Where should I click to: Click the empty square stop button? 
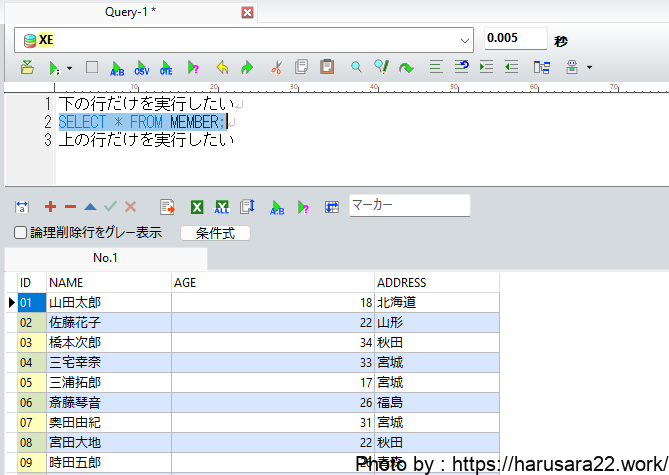(92, 68)
